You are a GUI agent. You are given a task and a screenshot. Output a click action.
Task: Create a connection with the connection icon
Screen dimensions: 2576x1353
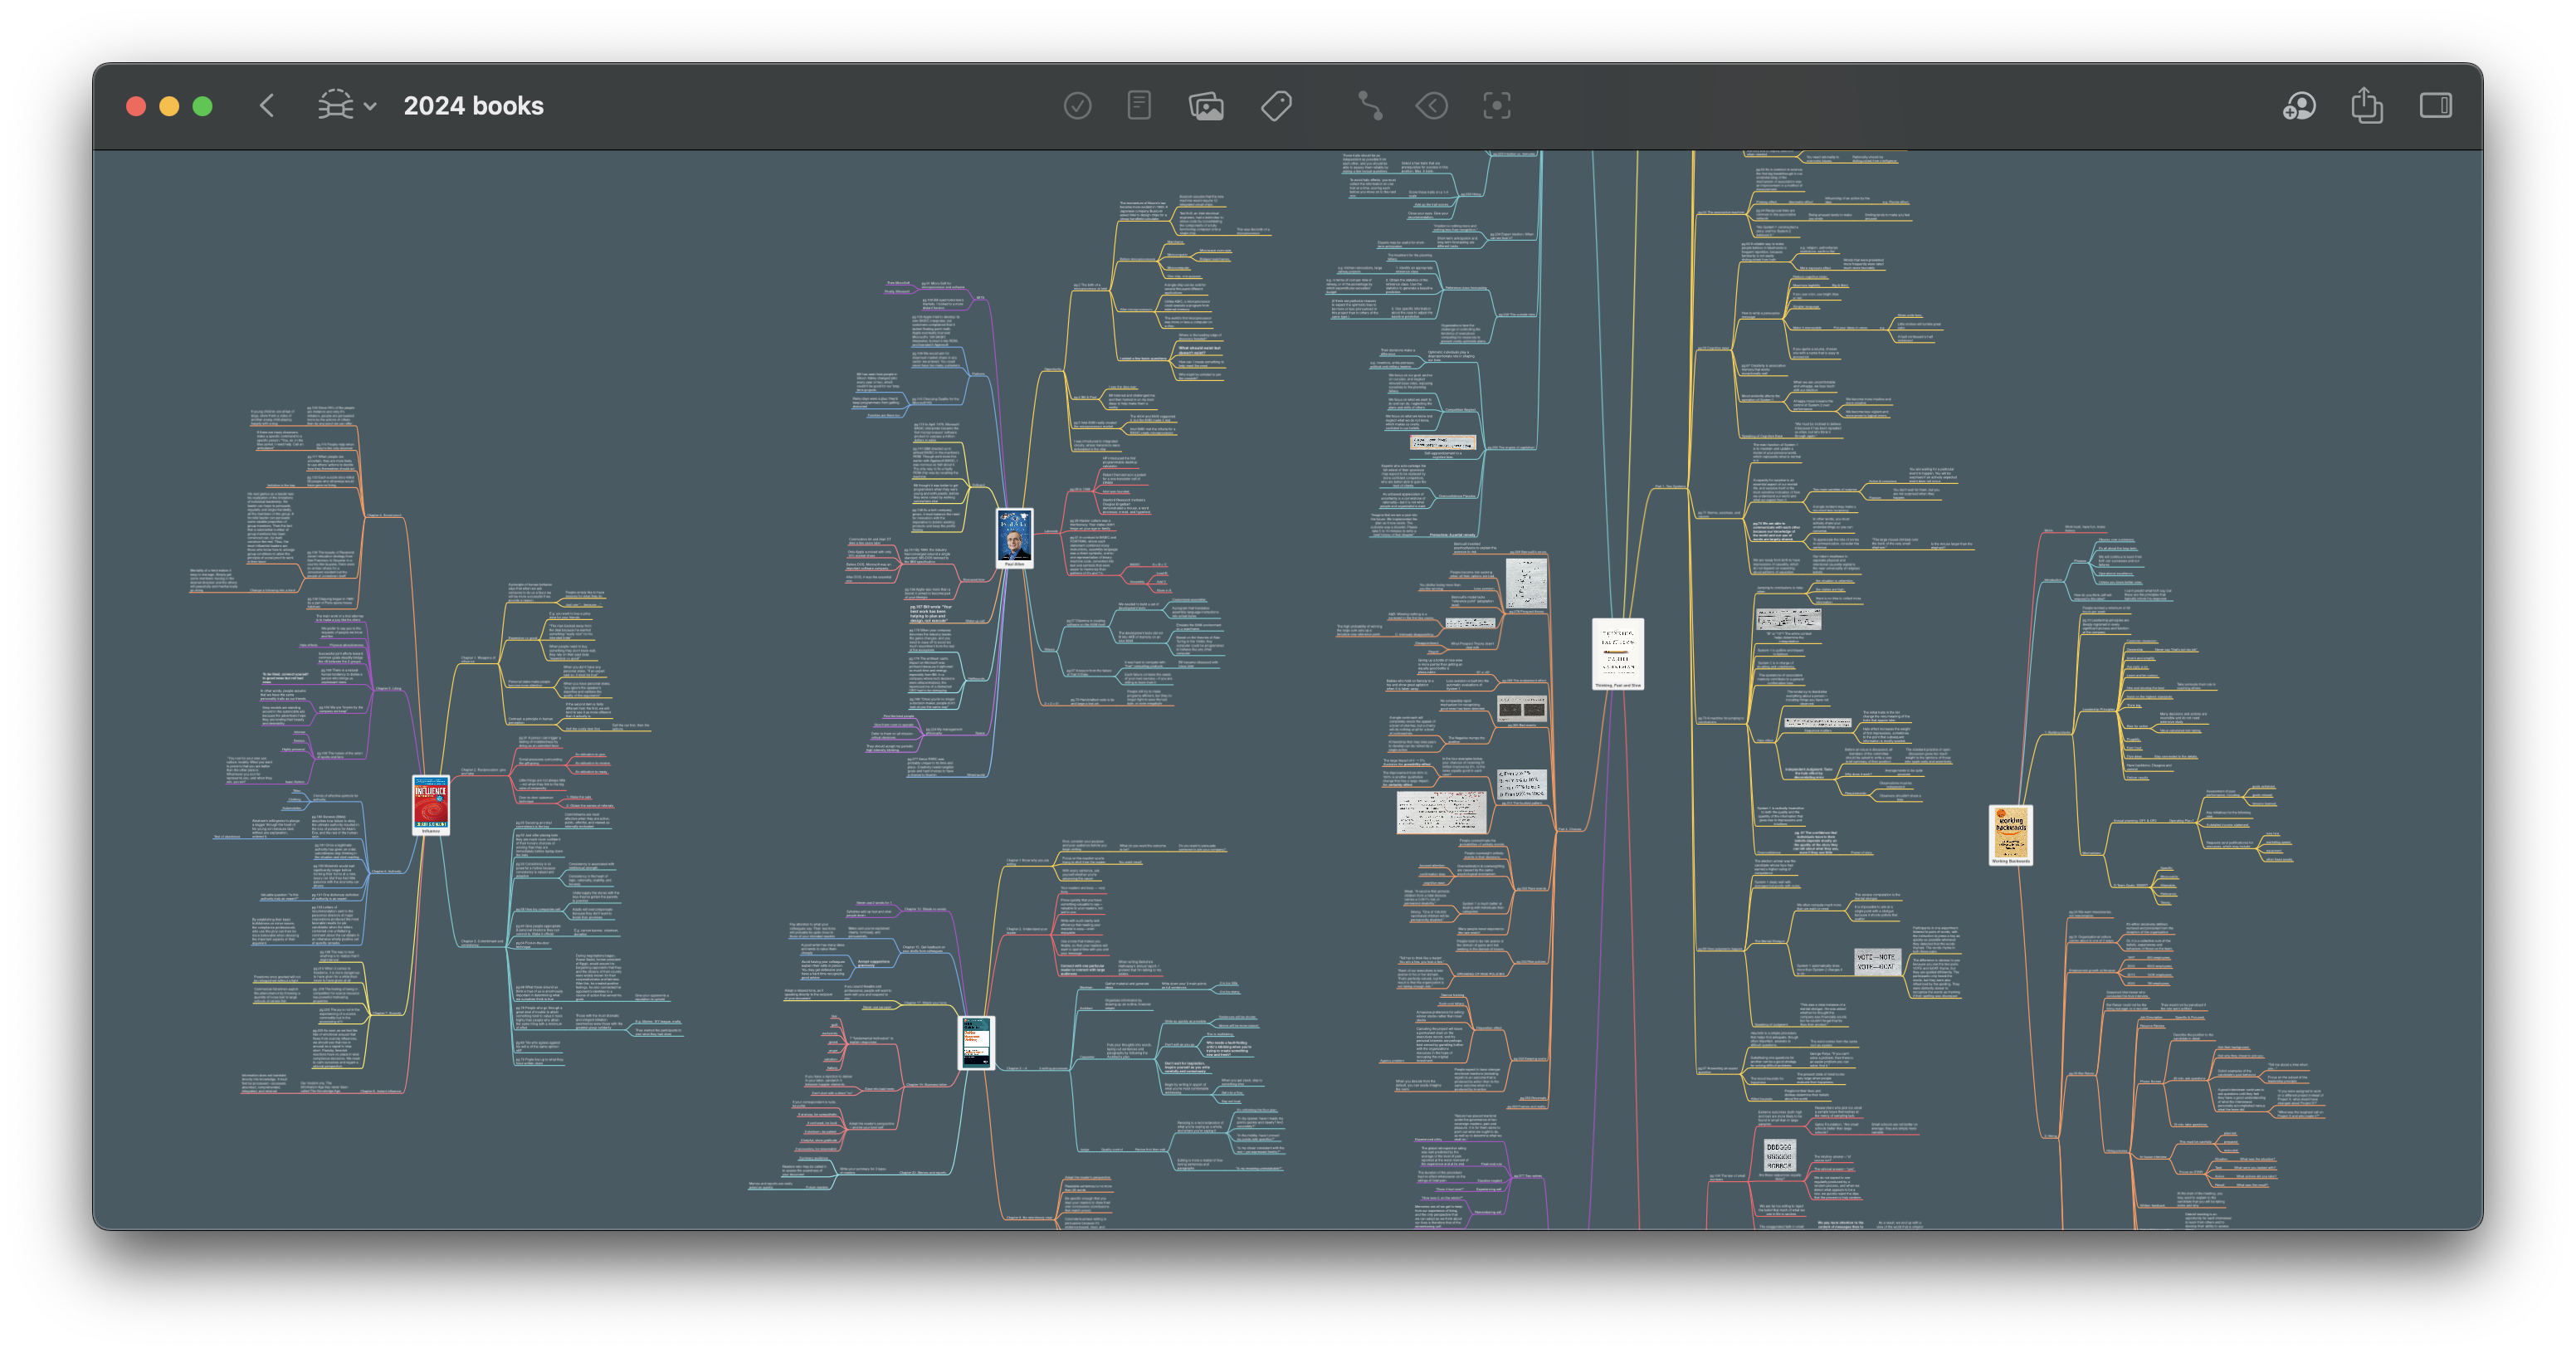click(x=1370, y=105)
